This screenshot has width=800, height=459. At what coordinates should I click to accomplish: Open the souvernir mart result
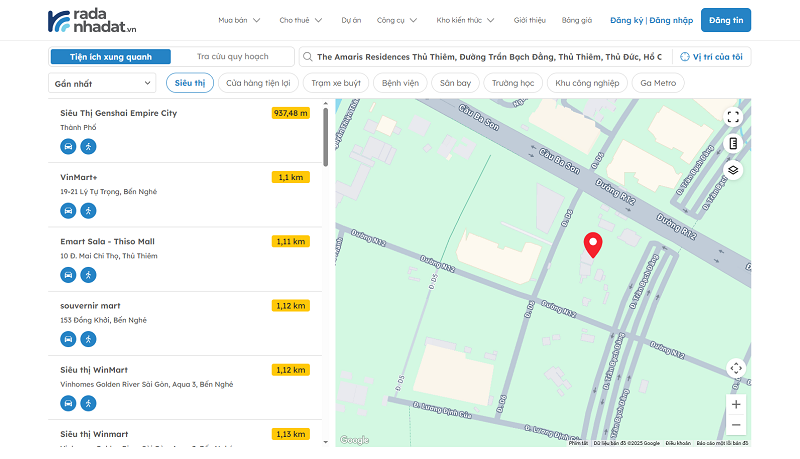click(90, 306)
